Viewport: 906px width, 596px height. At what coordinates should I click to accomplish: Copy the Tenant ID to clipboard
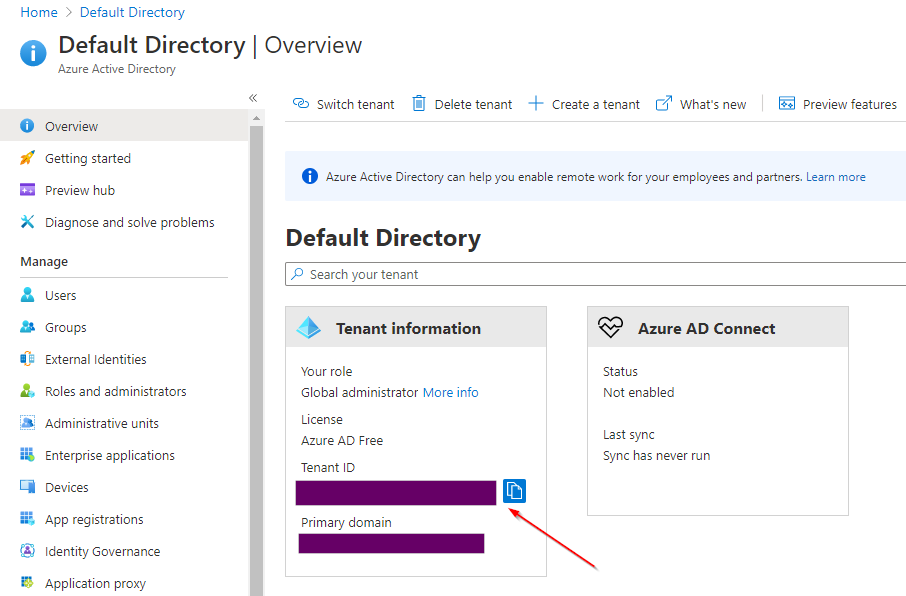pos(514,491)
